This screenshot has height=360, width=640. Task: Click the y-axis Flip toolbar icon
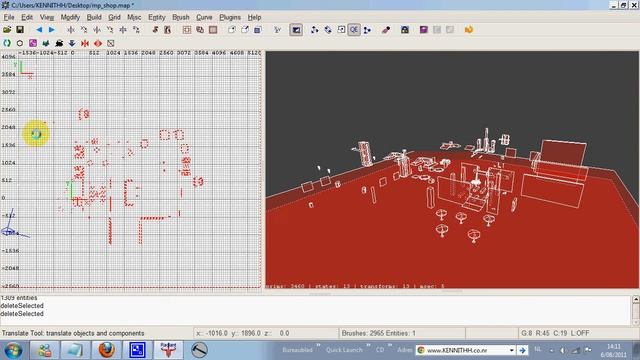click(97, 30)
